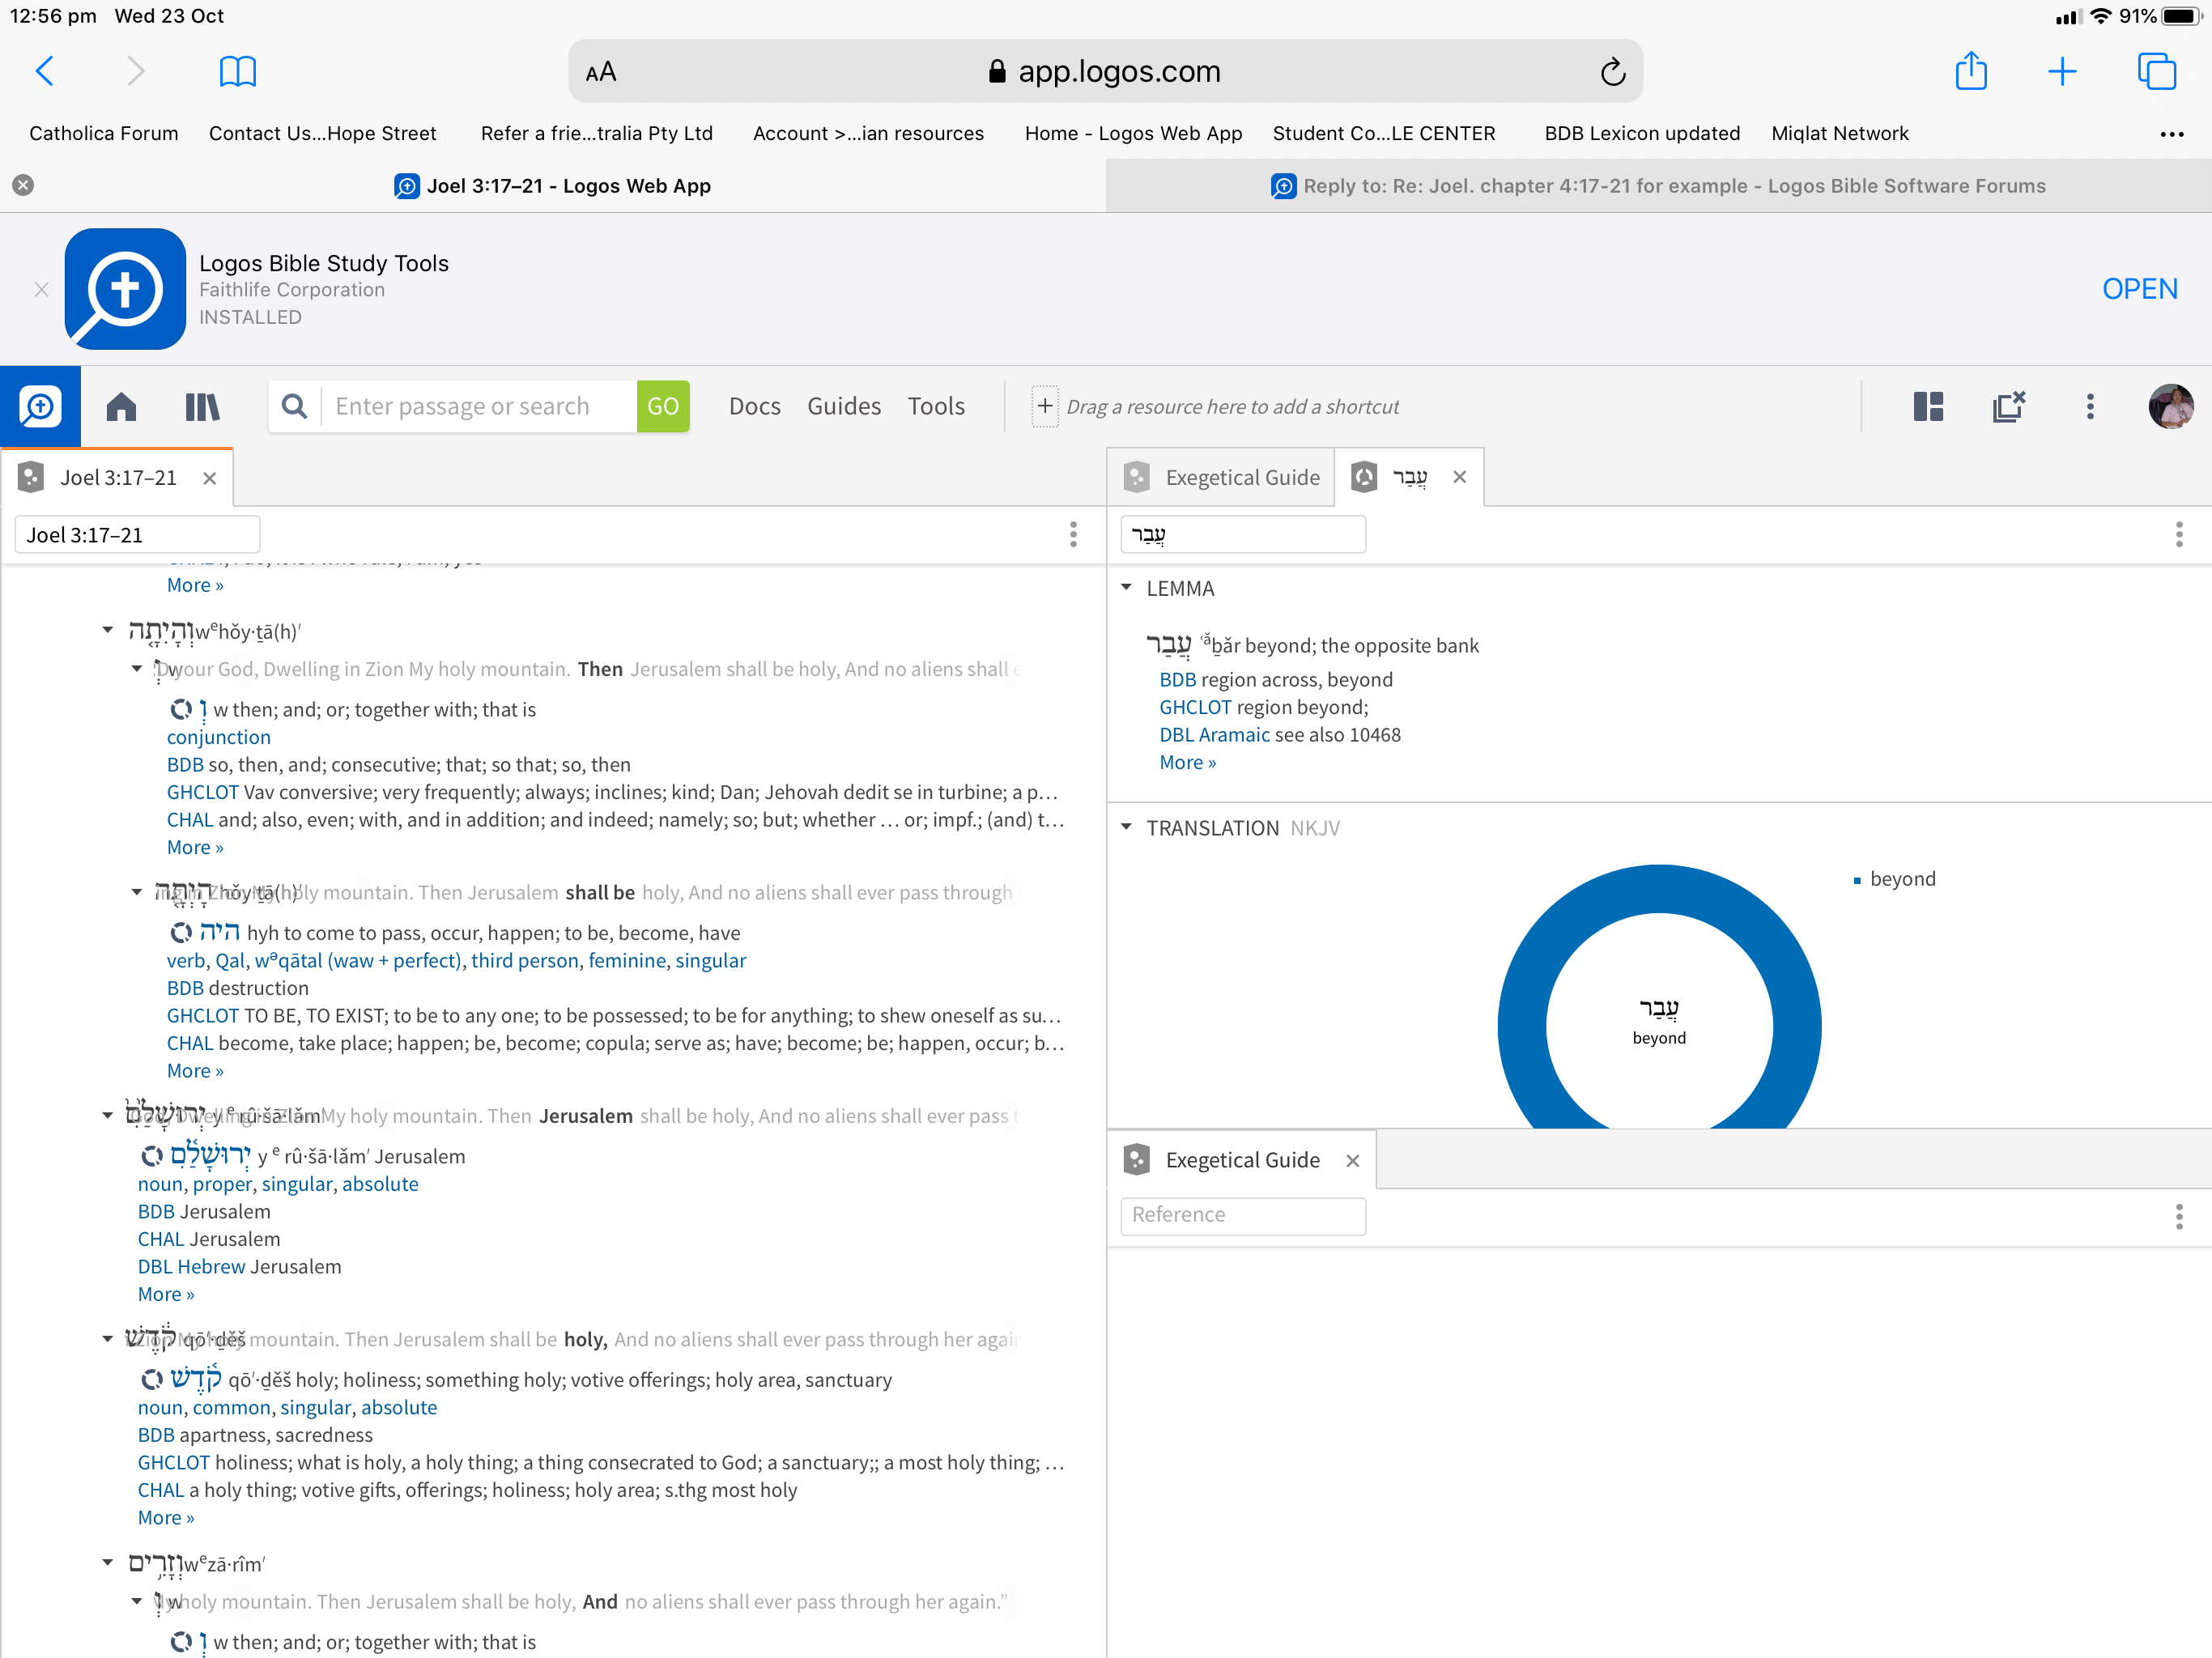
Task: Collapse the Then conjunction sub-entry
Action: [x=136, y=668]
